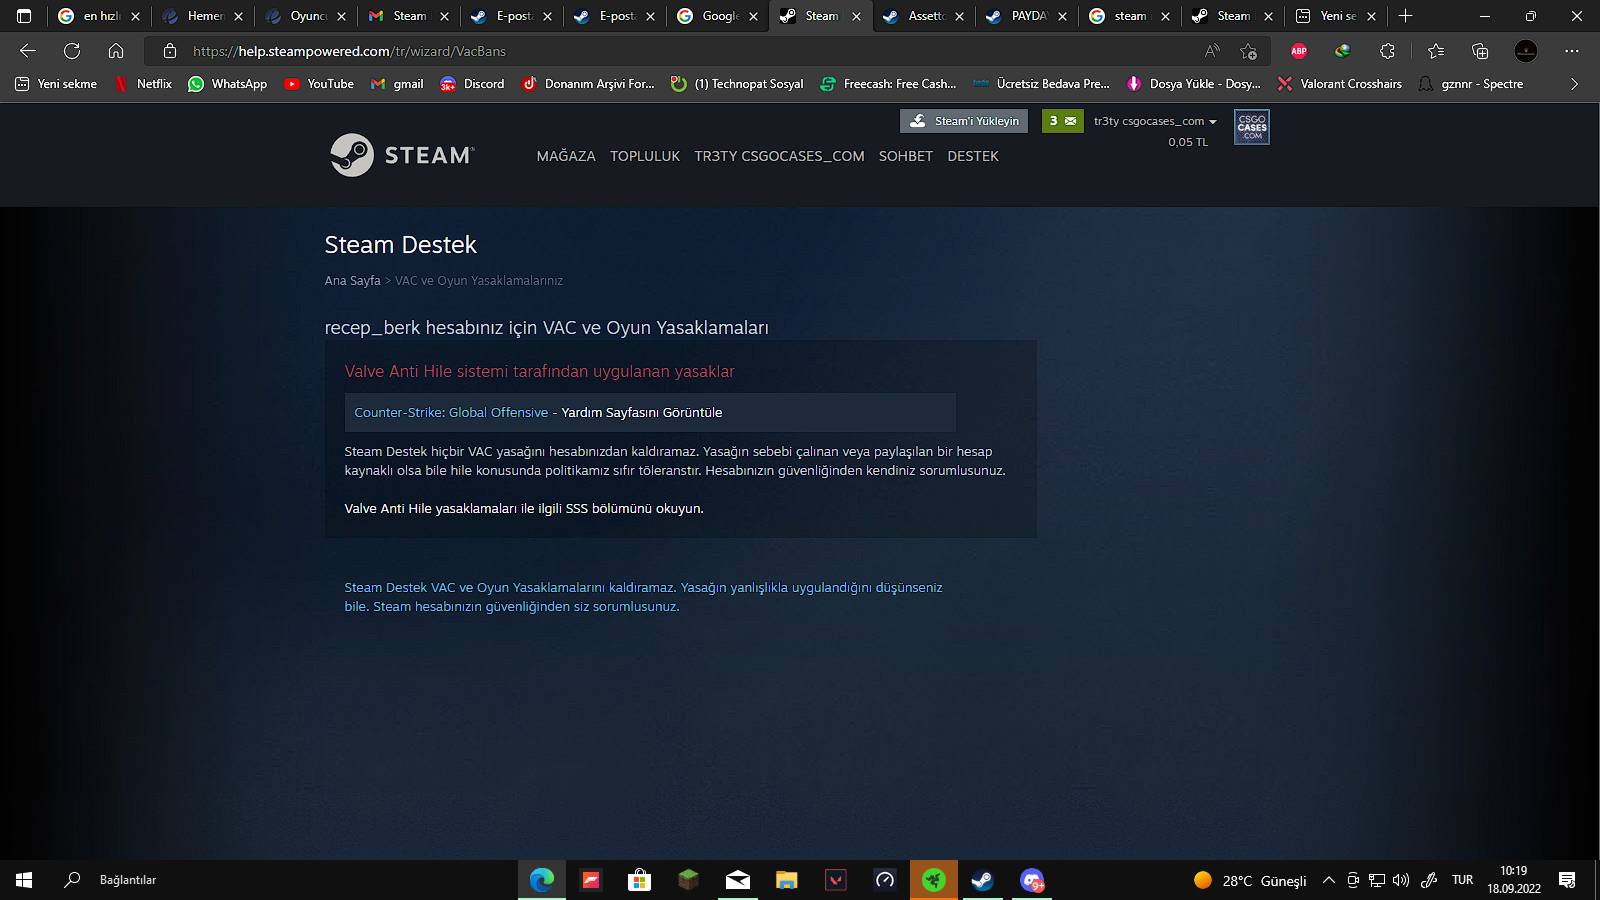
Task: Open the YouTube bookmark
Action: point(319,84)
